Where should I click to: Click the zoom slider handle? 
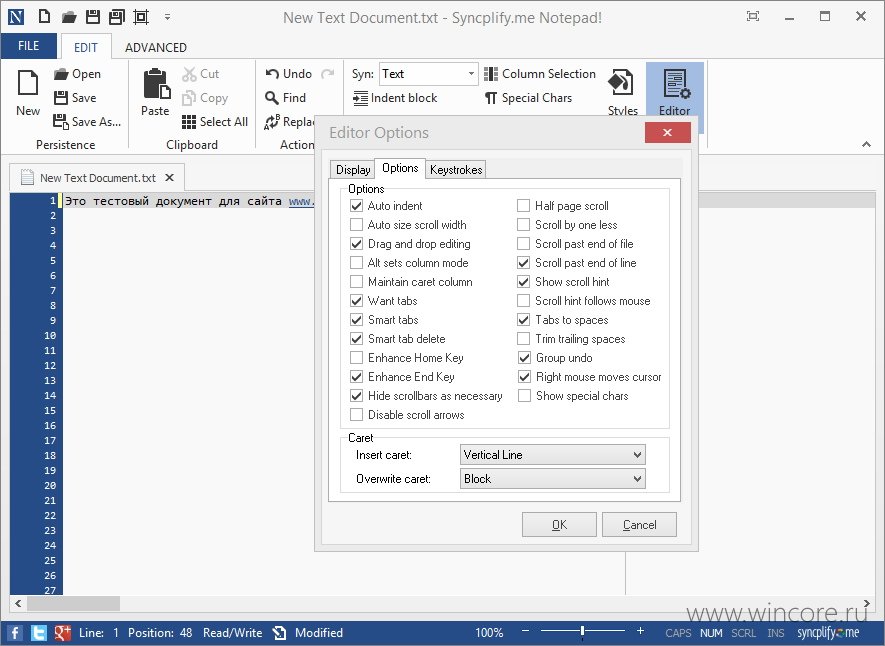[582, 631]
